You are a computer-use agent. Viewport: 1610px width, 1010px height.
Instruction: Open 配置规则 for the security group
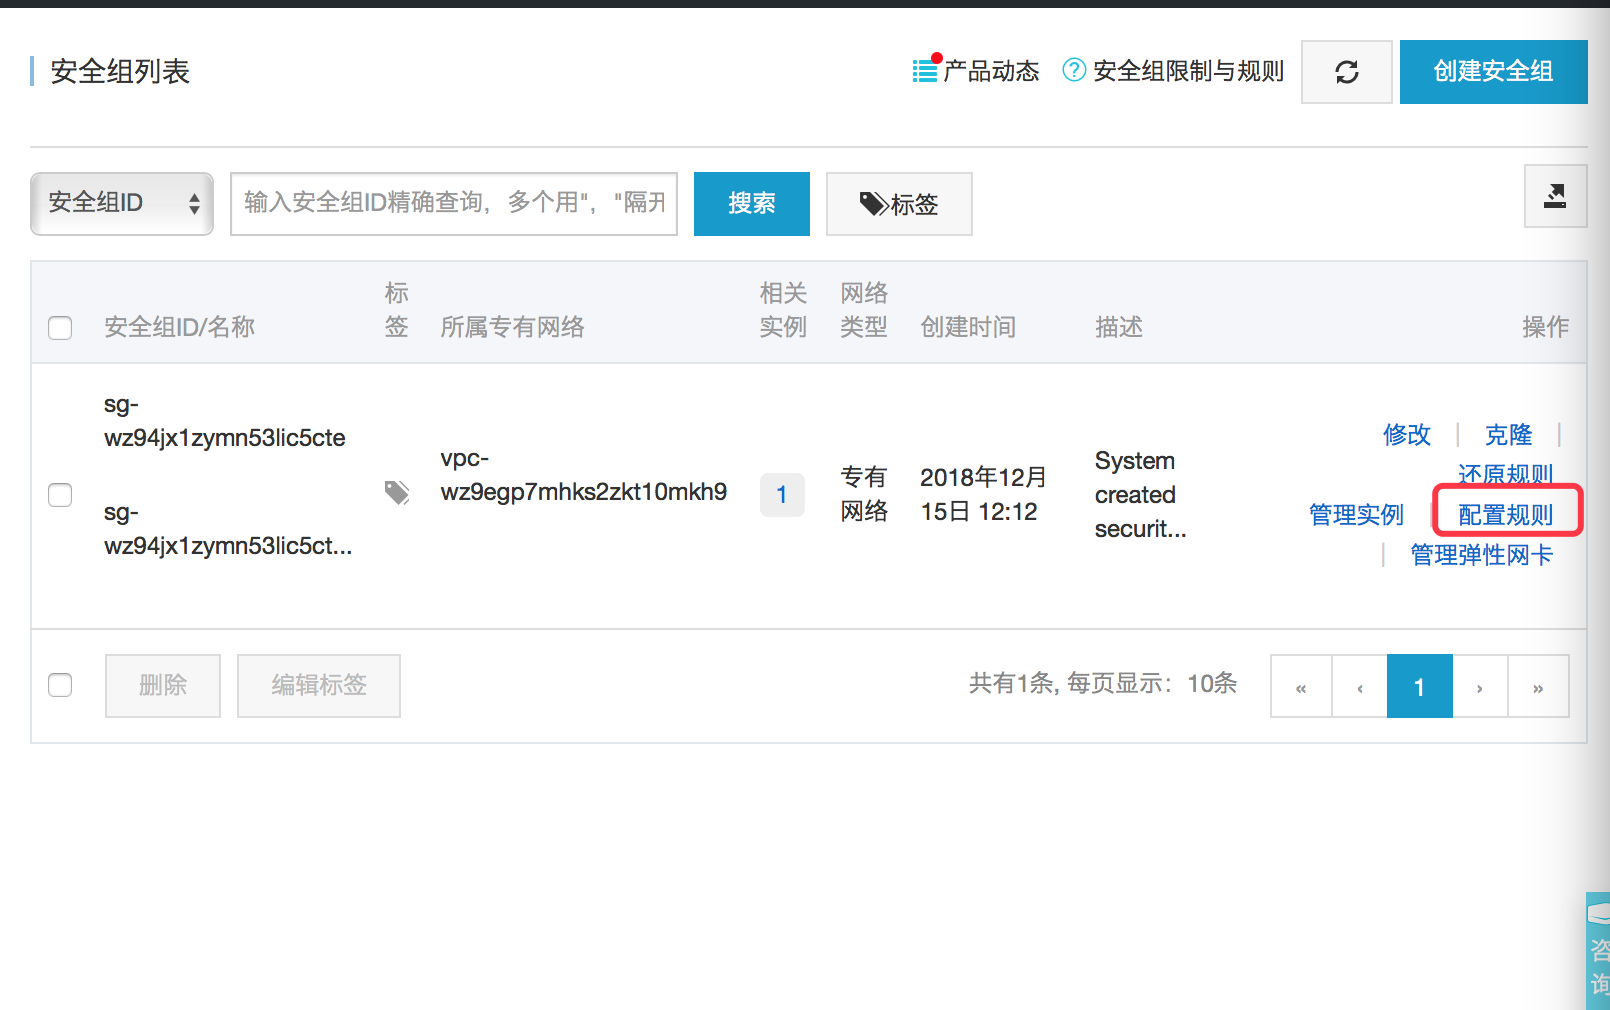(1505, 515)
